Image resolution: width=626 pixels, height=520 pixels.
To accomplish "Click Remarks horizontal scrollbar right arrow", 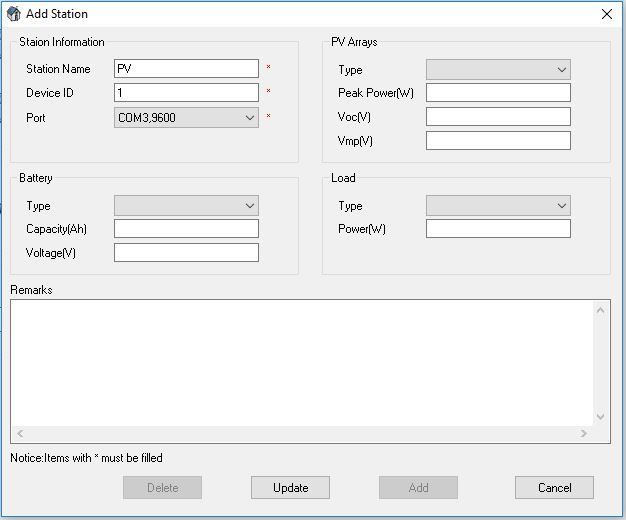I will [x=584, y=434].
